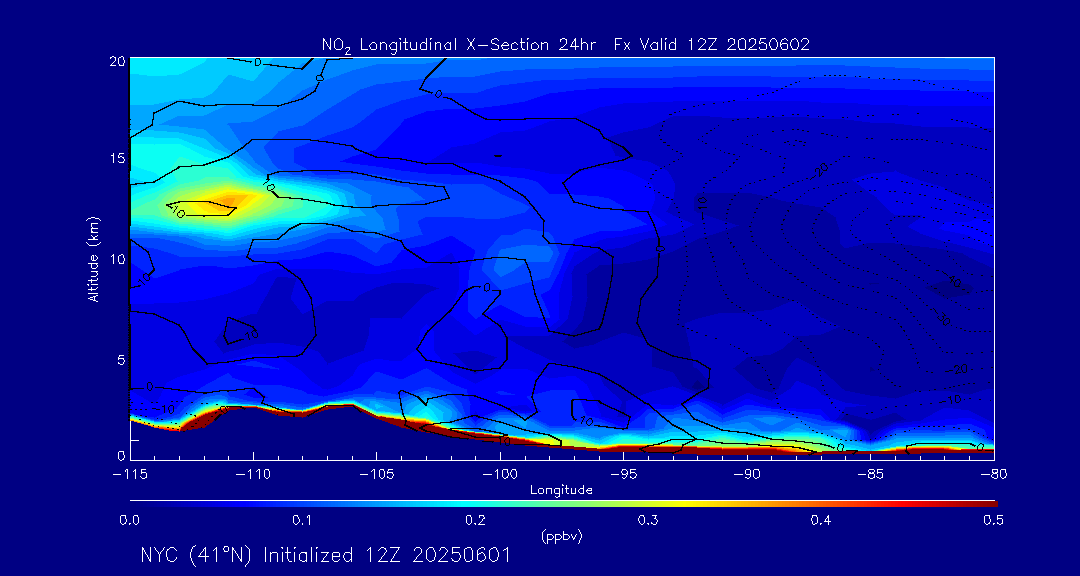The height and width of the screenshot is (576, 1080).
Task: Click the (ppbv) units label
Action: click(561, 536)
